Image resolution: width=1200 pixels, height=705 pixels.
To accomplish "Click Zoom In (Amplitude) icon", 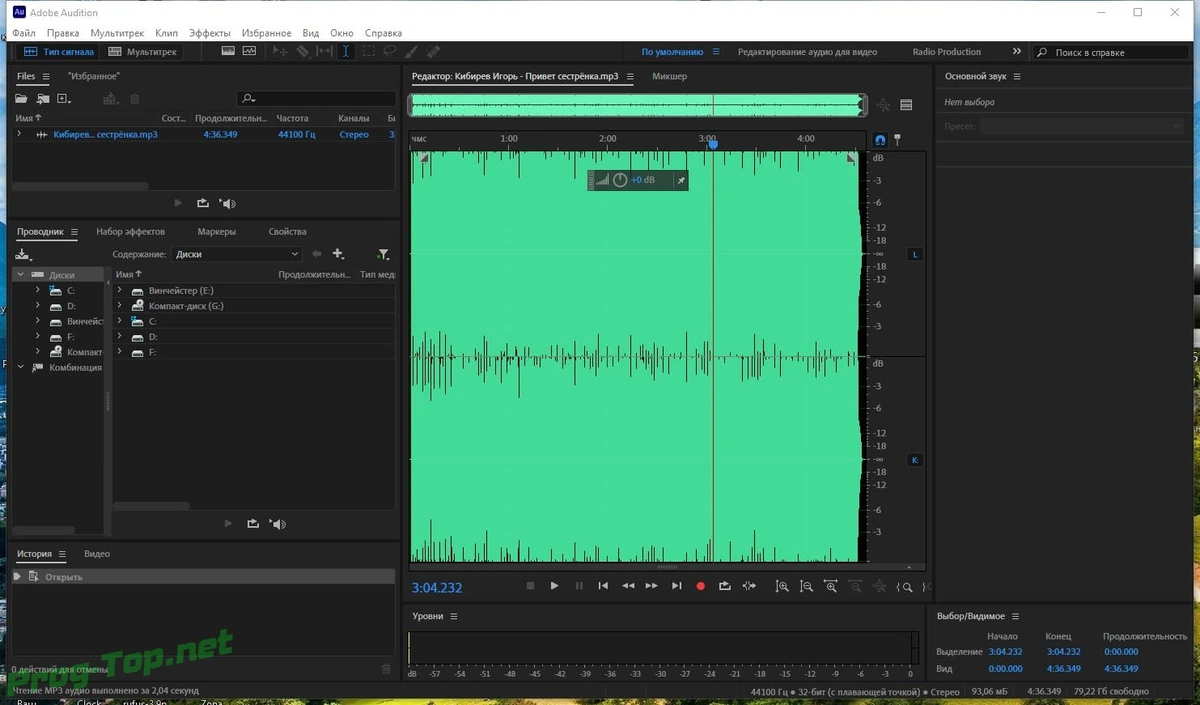I will pos(782,587).
